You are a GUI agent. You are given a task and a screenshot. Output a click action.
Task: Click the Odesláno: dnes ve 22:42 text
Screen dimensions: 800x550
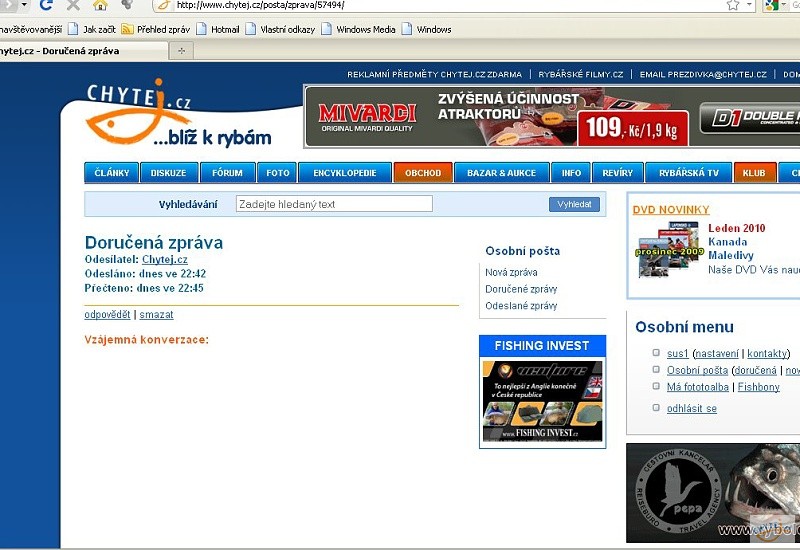coord(145,273)
